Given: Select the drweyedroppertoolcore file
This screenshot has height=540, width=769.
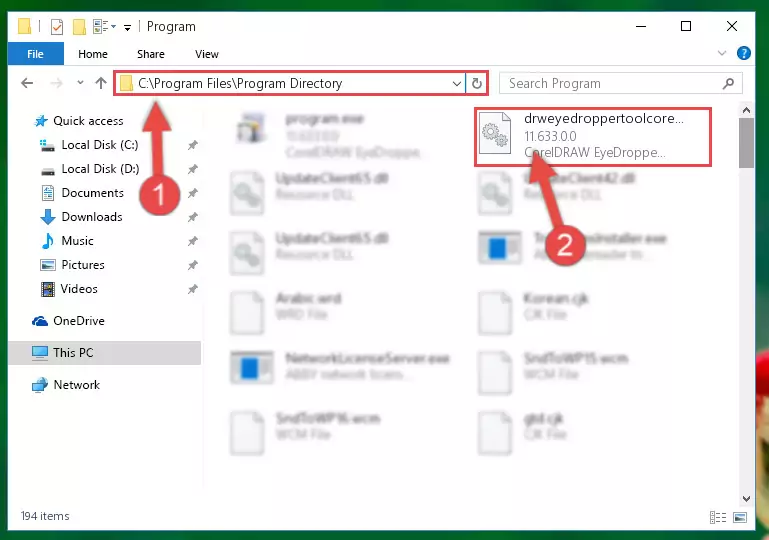Looking at the screenshot, I should [593, 136].
